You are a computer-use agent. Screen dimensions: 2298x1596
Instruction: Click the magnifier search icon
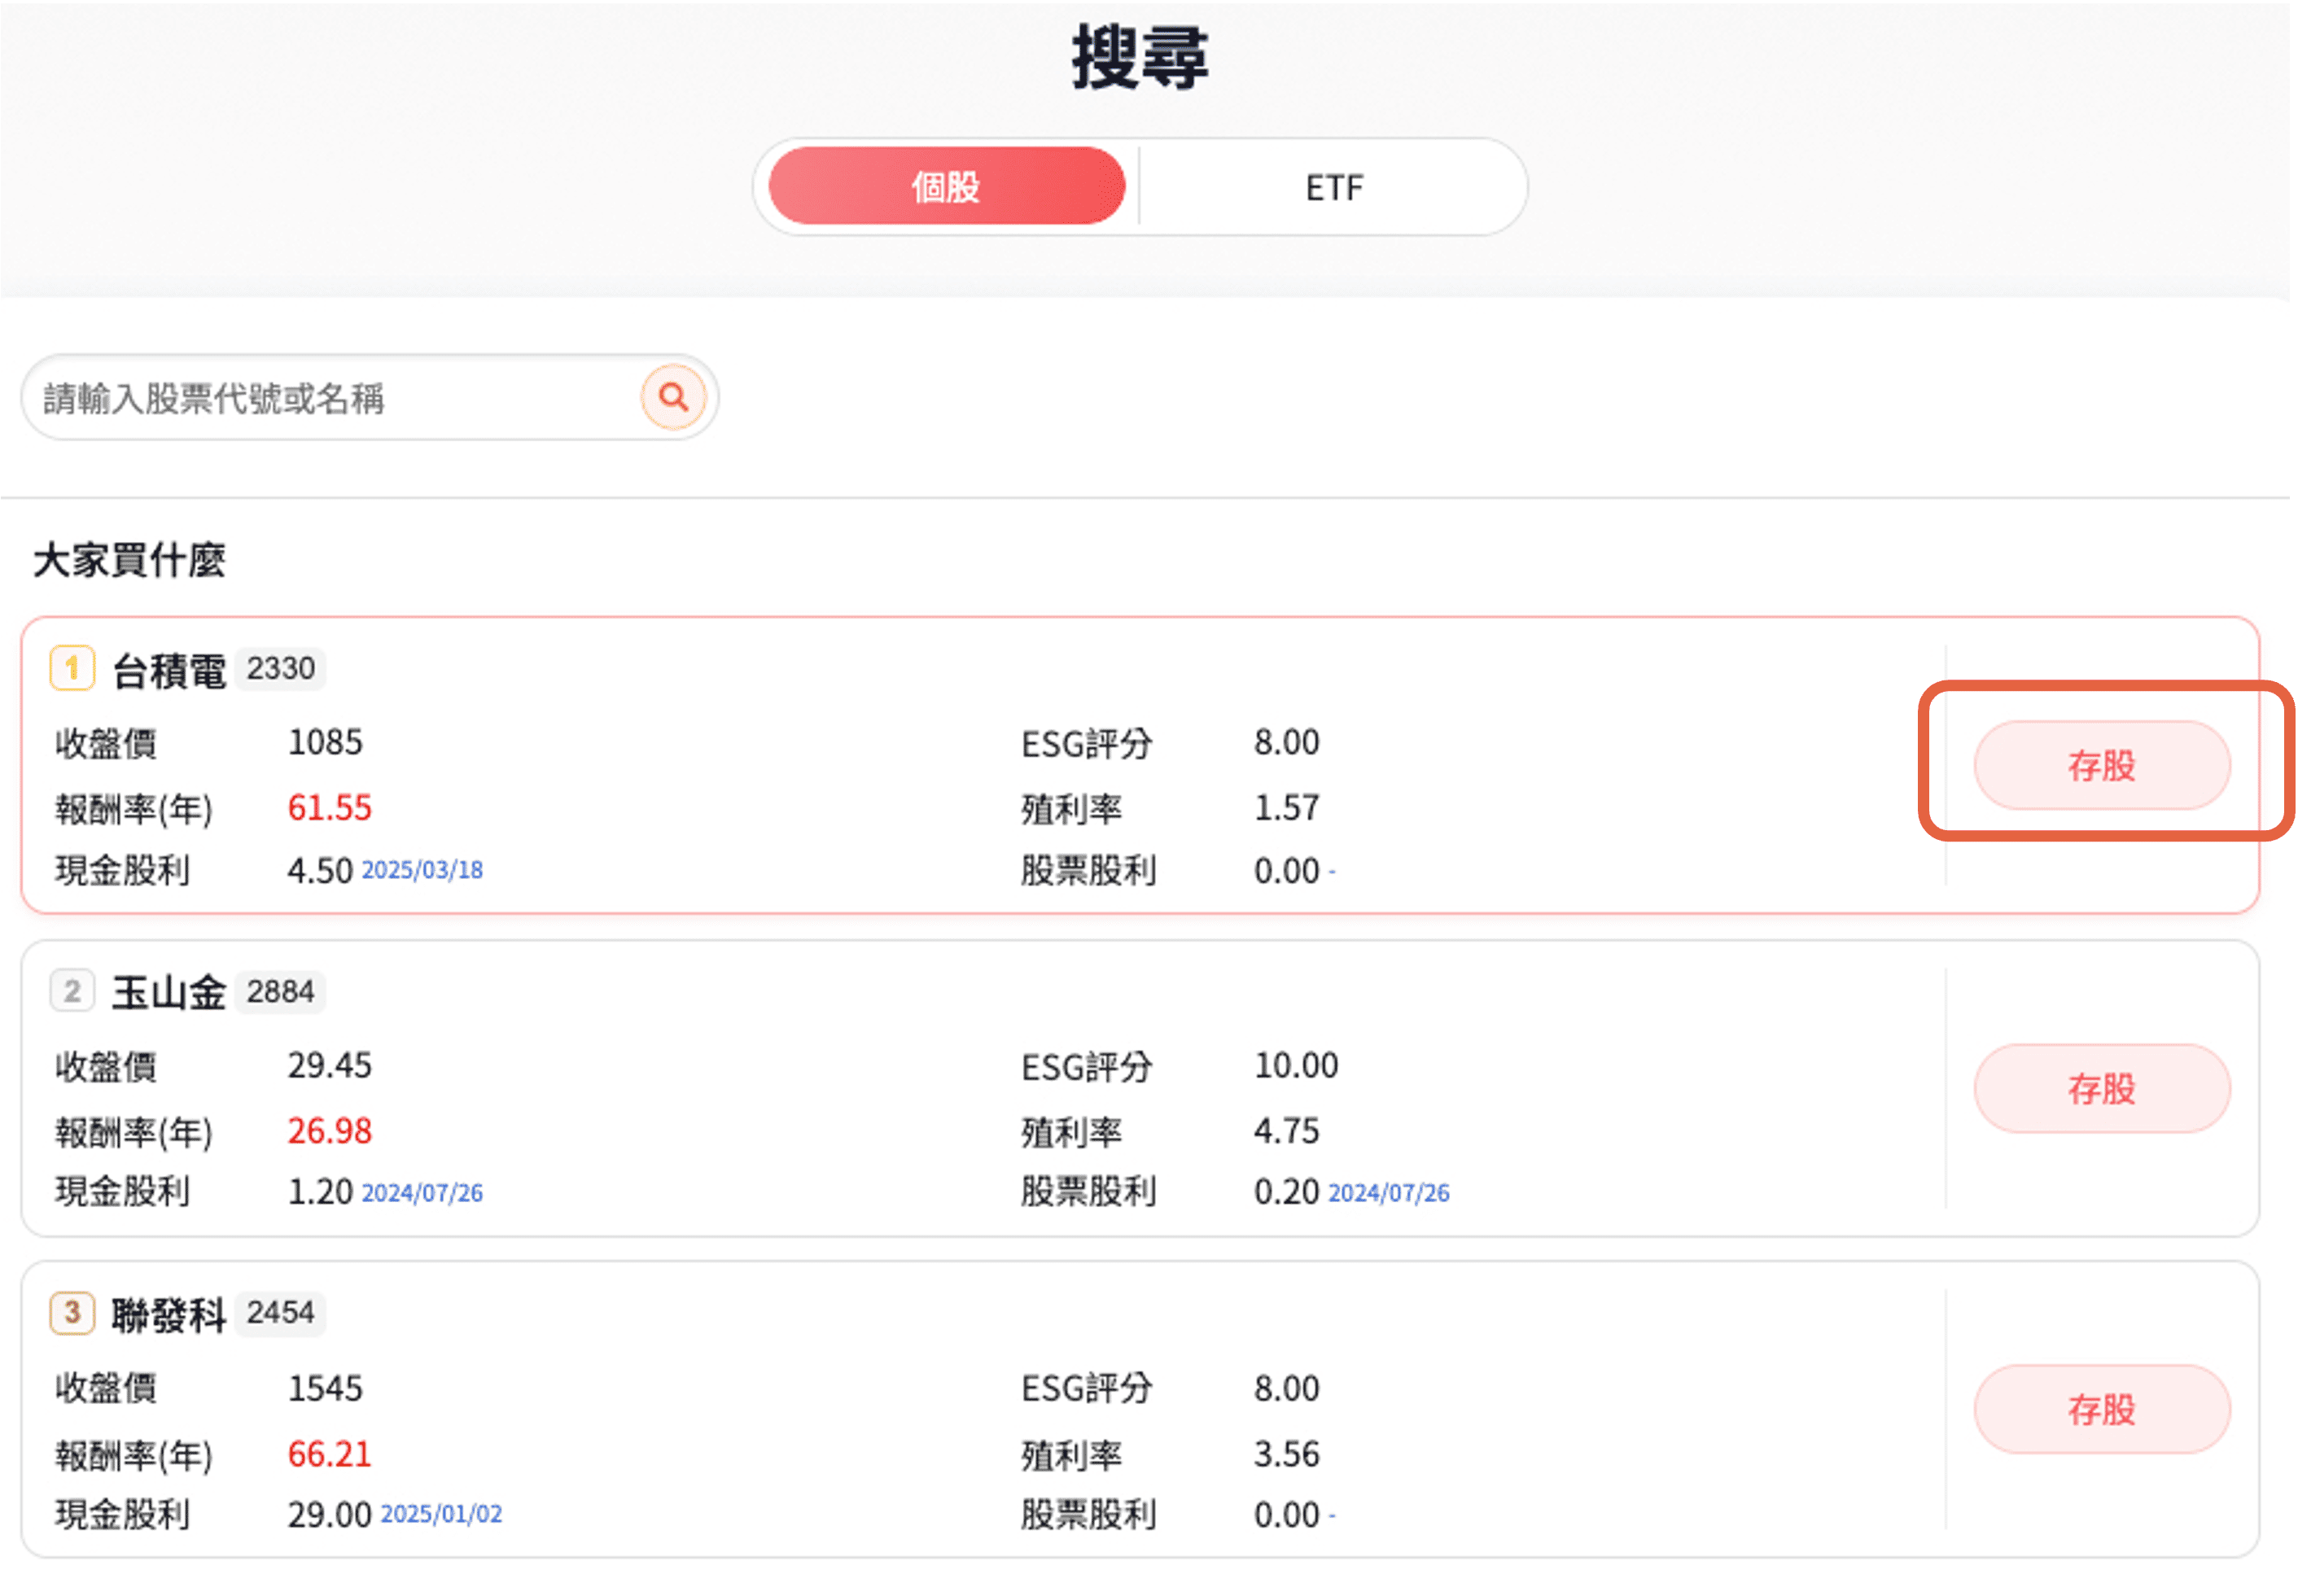point(673,397)
